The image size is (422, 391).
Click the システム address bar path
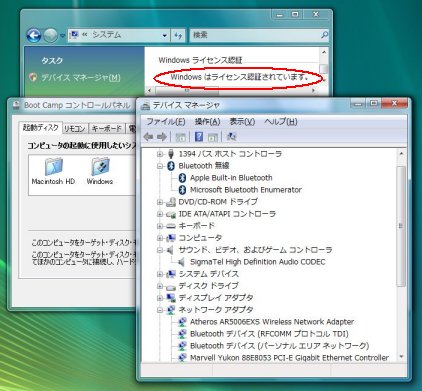tap(107, 35)
